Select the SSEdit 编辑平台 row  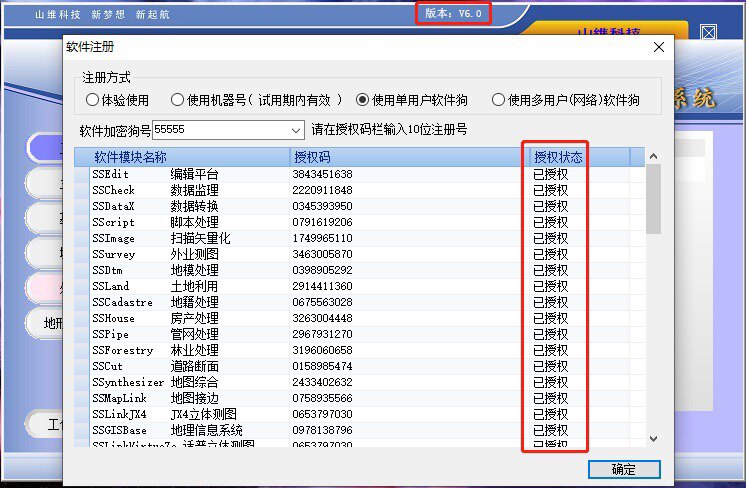tap(360, 174)
